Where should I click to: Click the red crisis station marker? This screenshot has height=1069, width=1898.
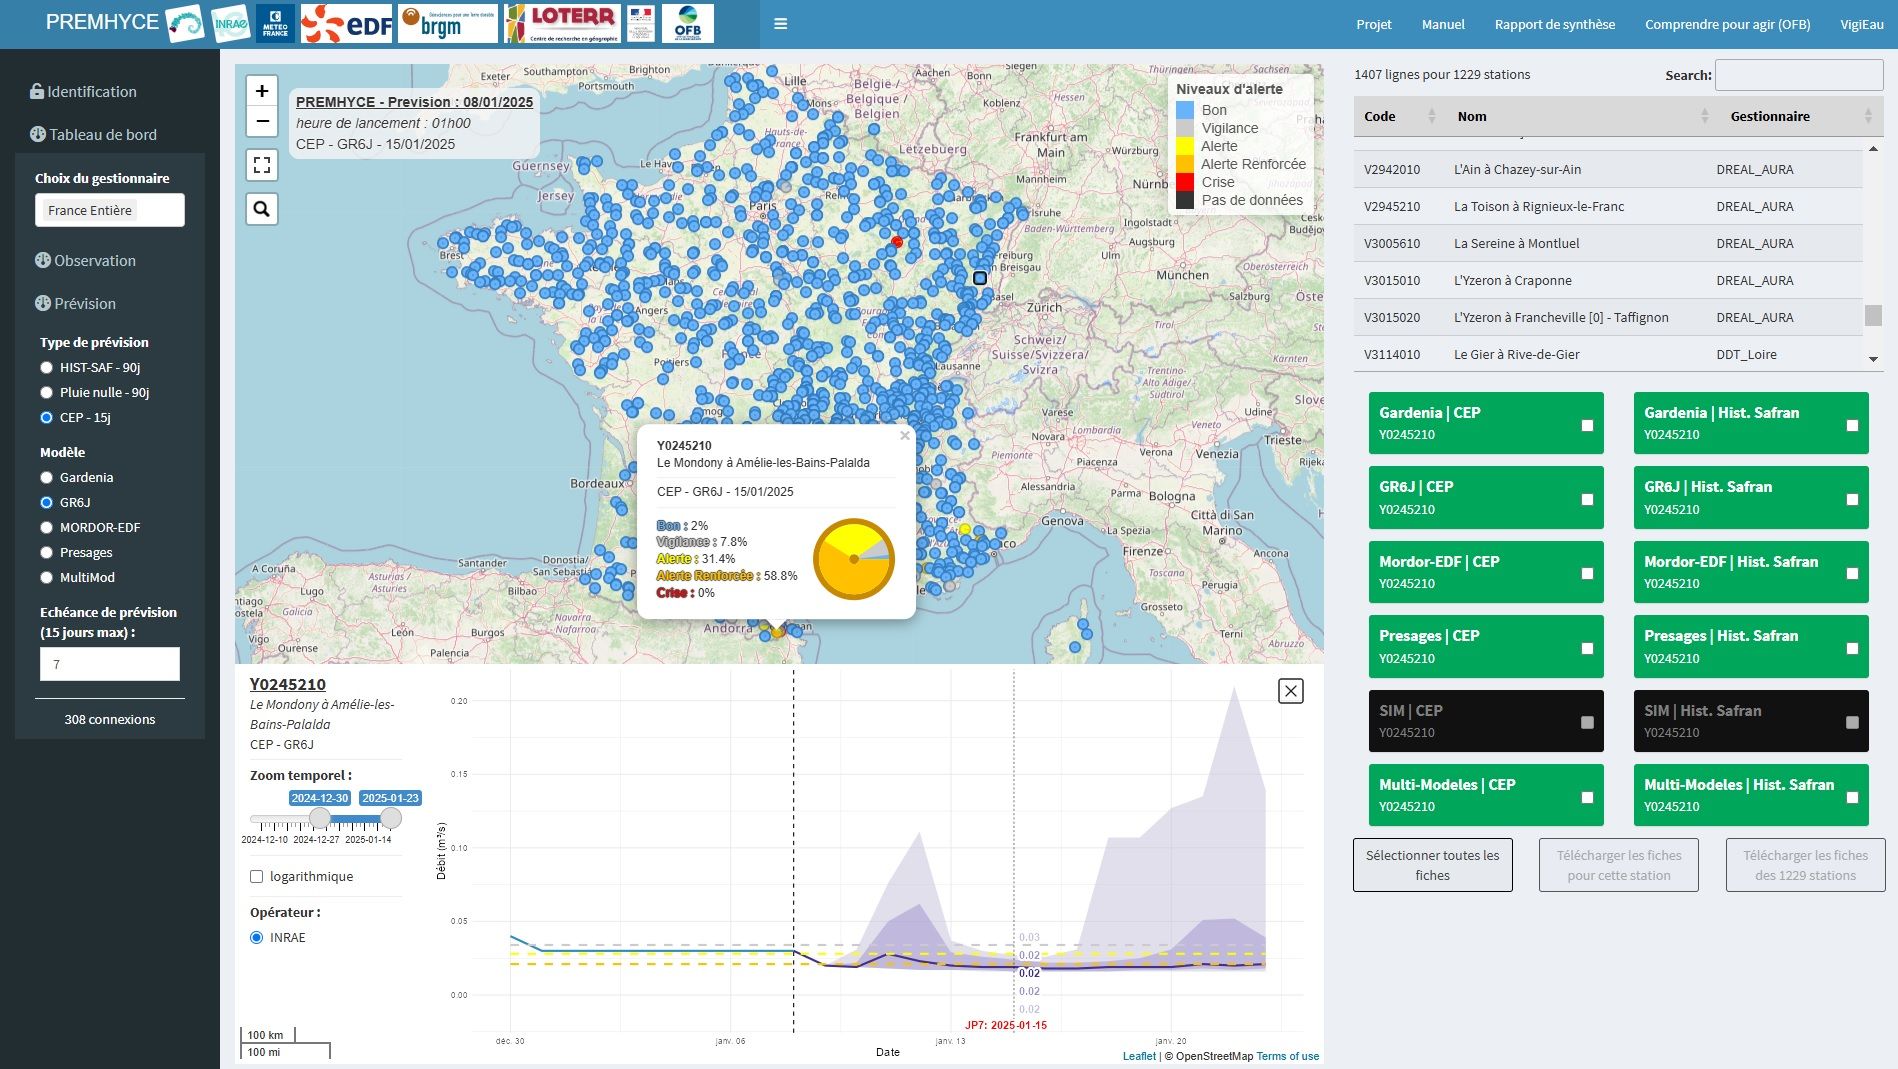(x=897, y=242)
